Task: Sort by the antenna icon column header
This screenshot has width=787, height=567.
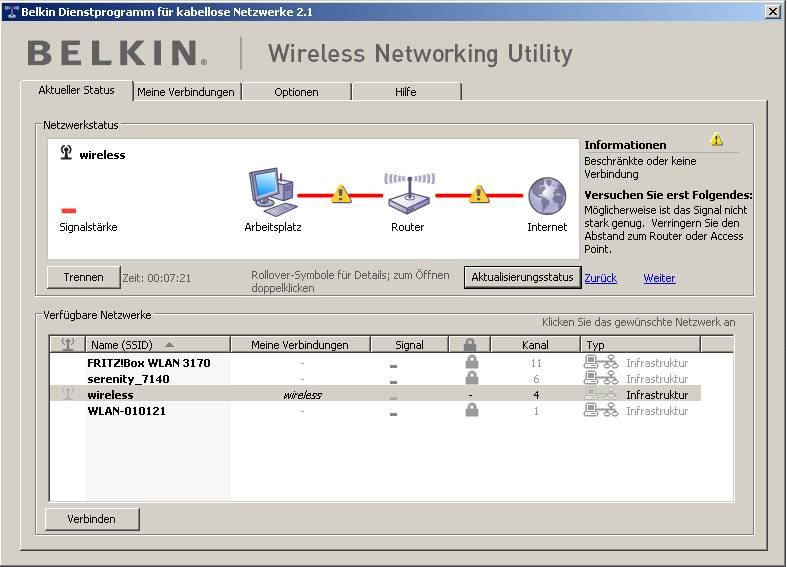Action: click(68, 344)
